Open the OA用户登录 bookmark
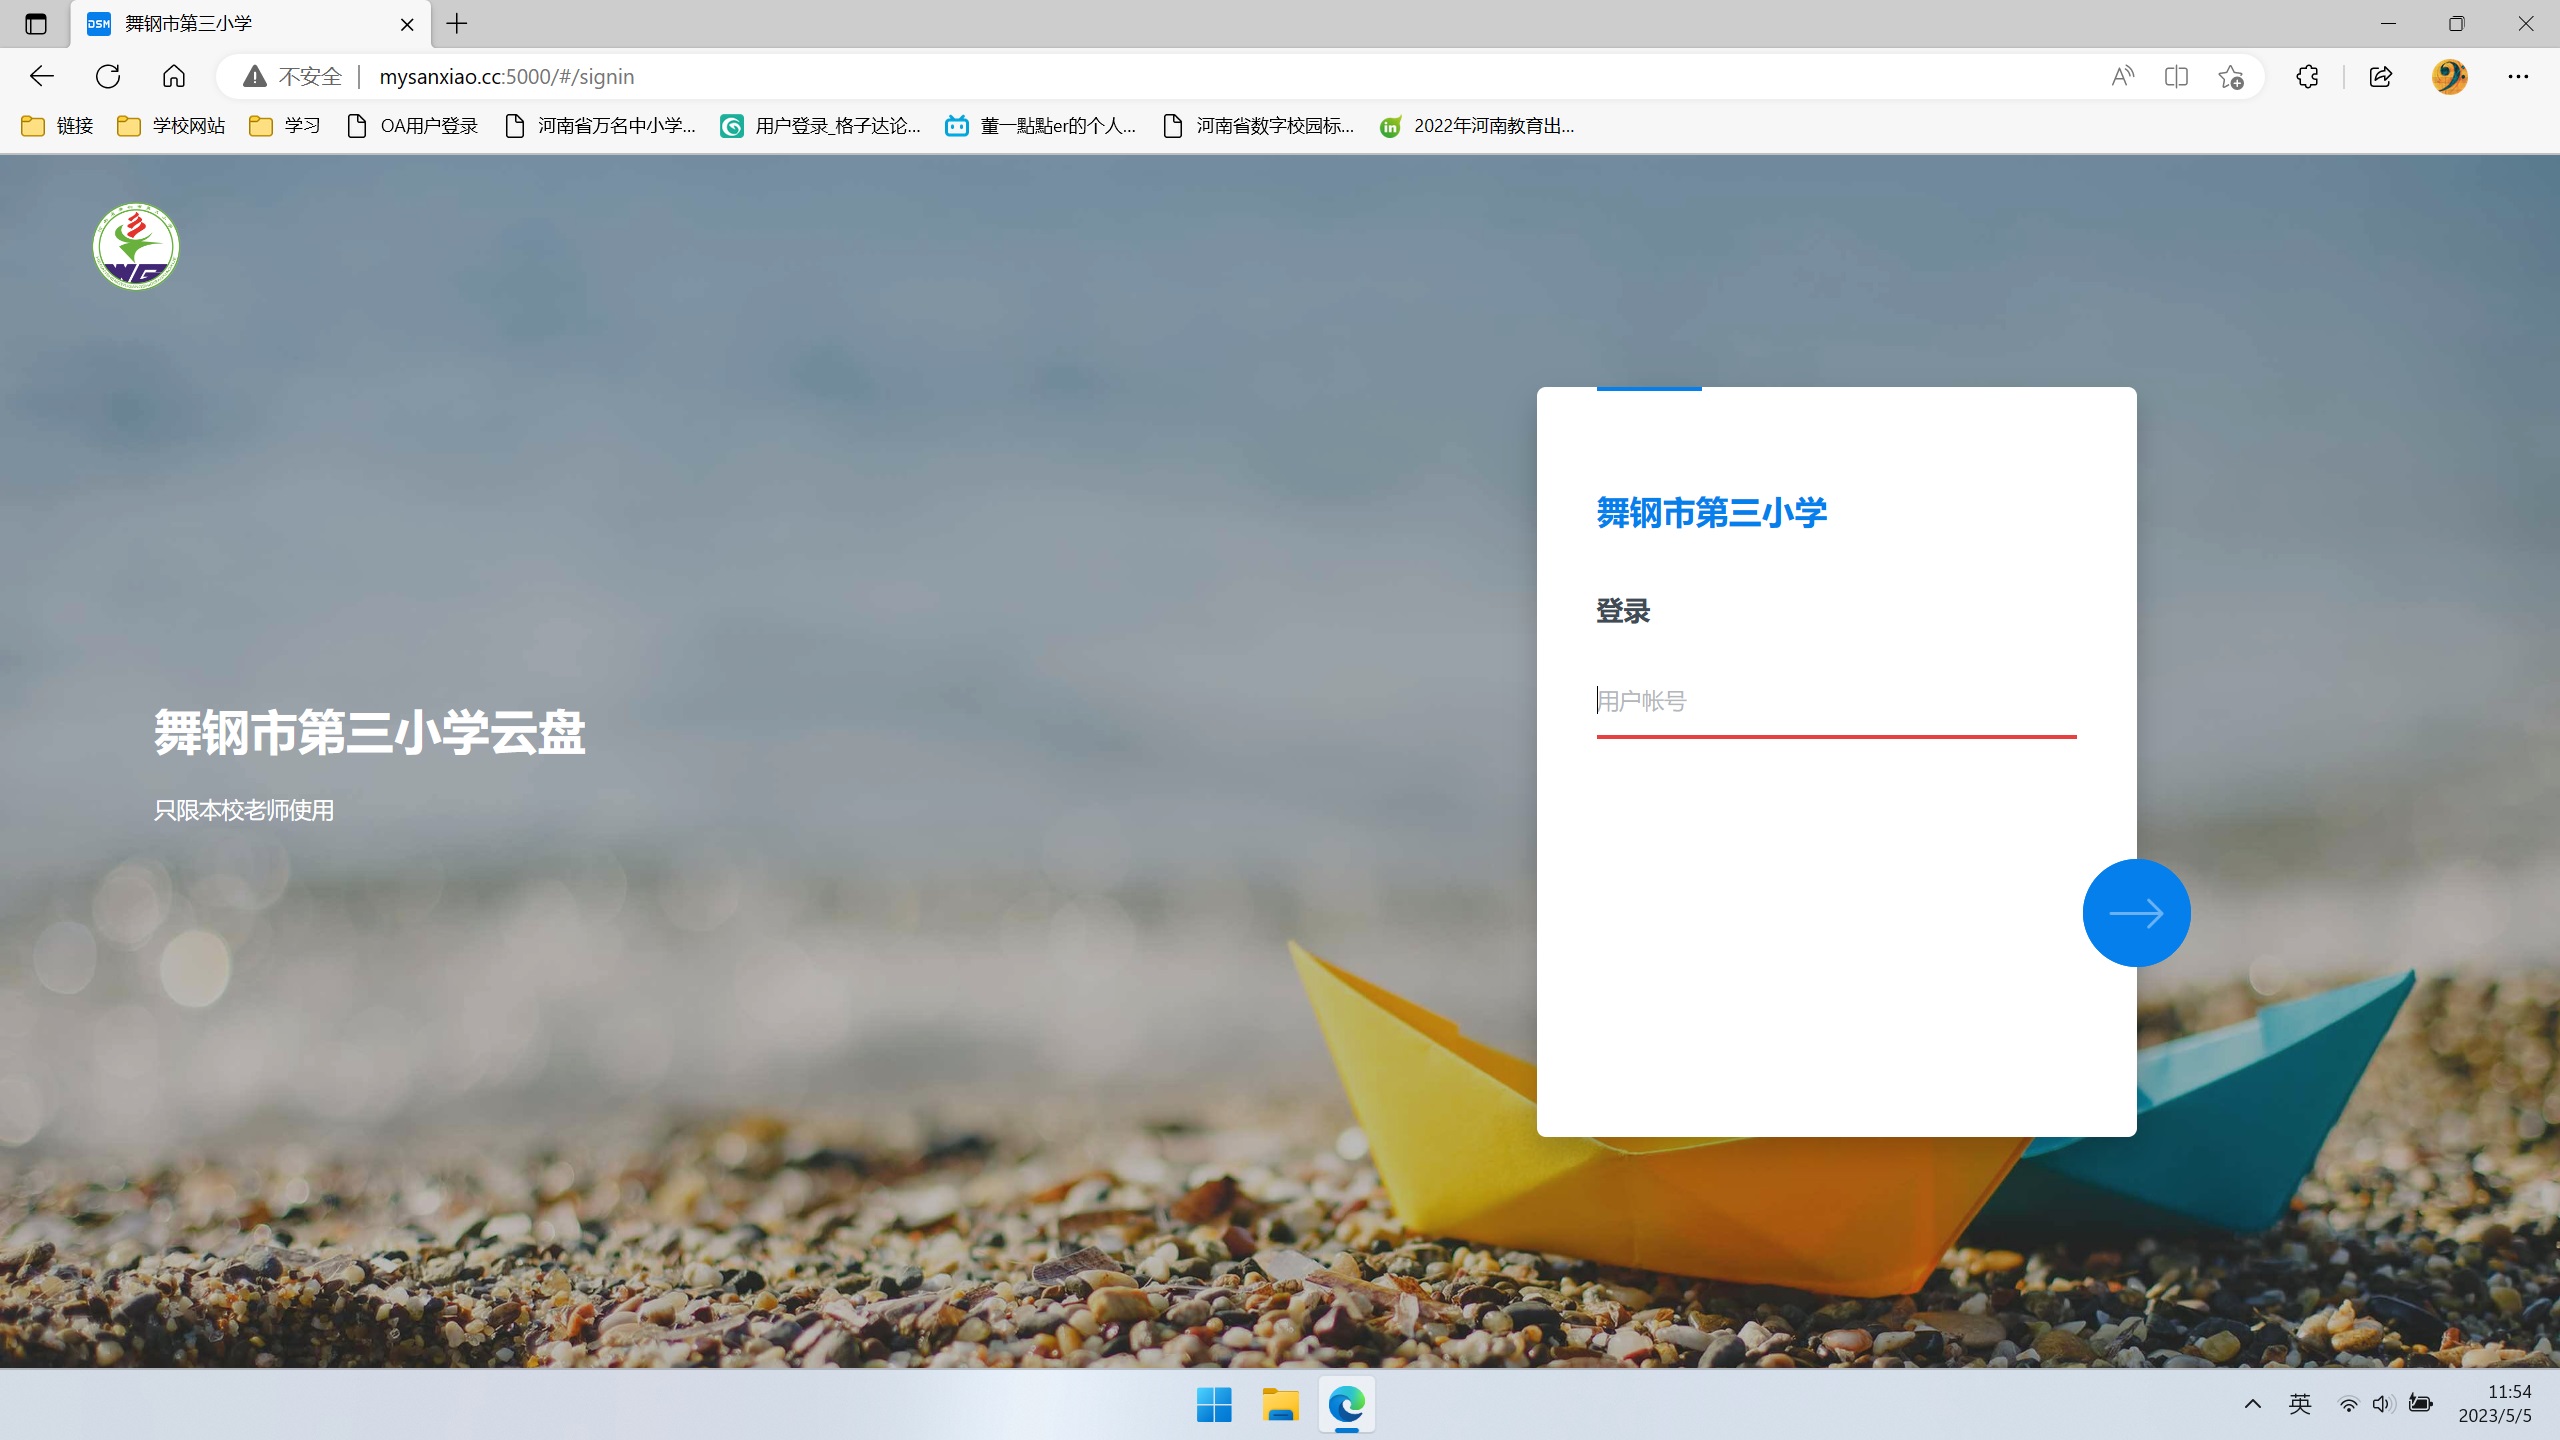This screenshot has height=1440, width=2560. coord(412,126)
